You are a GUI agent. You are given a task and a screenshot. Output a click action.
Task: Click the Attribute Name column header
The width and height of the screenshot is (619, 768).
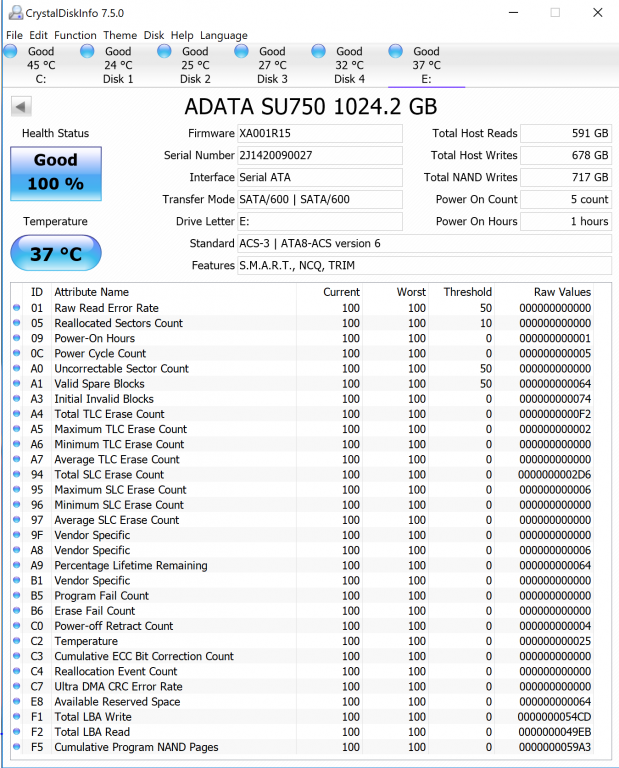point(91,292)
